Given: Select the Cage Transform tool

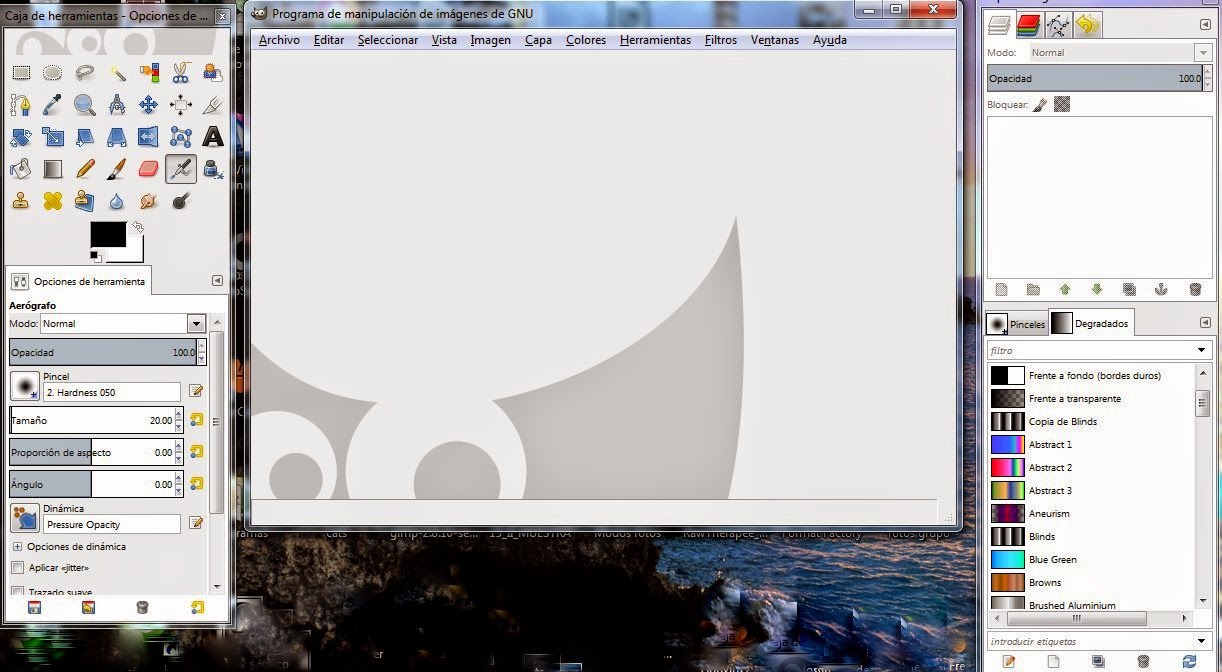Looking at the screenshot, I should pos(181,137).
